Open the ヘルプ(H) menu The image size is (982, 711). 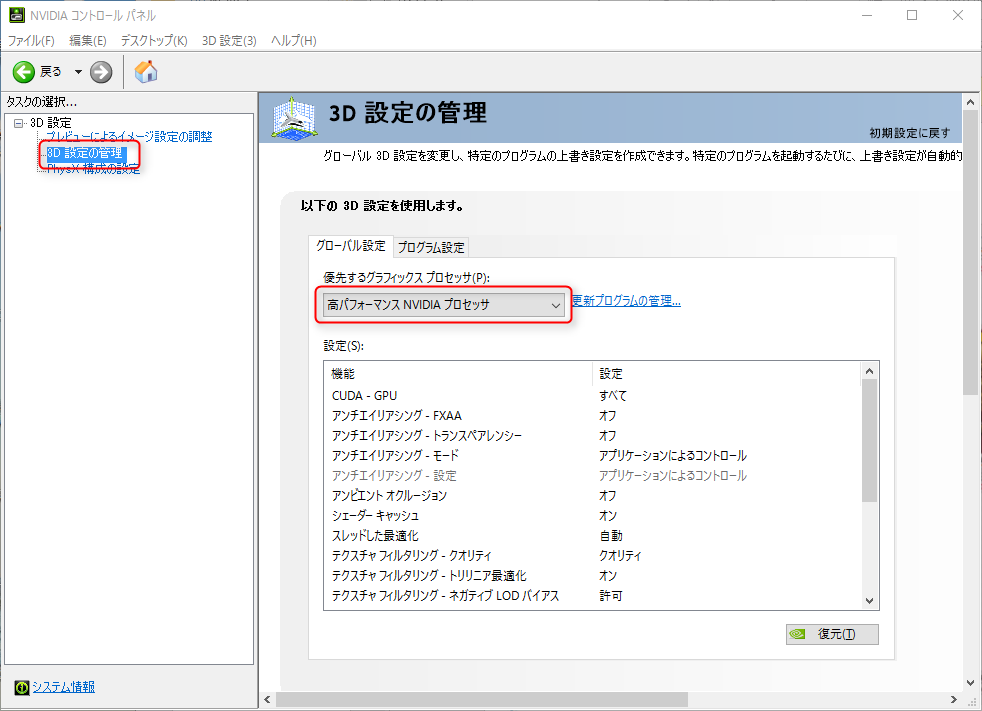click(x=294, y=41)
